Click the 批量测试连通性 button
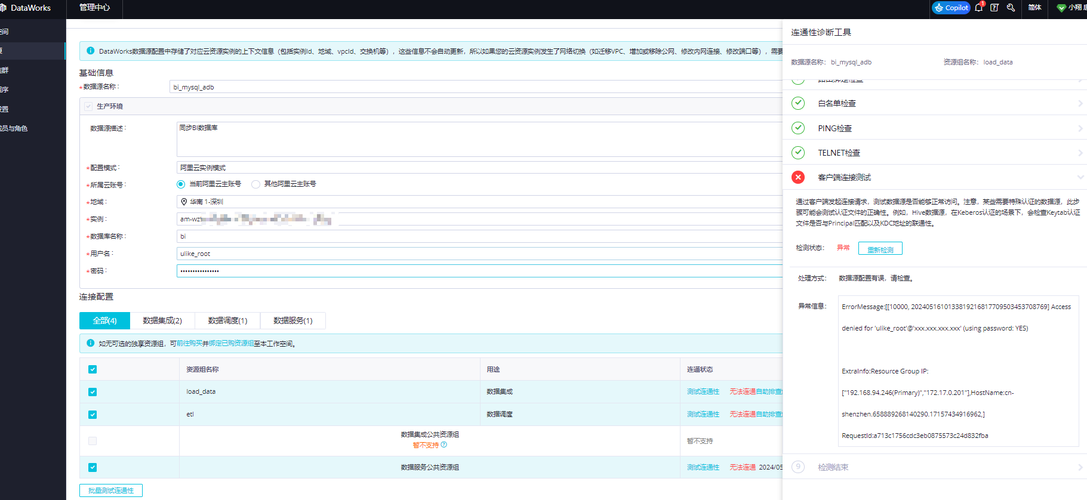This screenshot has width=1087, height=500. tap(111, 490)
